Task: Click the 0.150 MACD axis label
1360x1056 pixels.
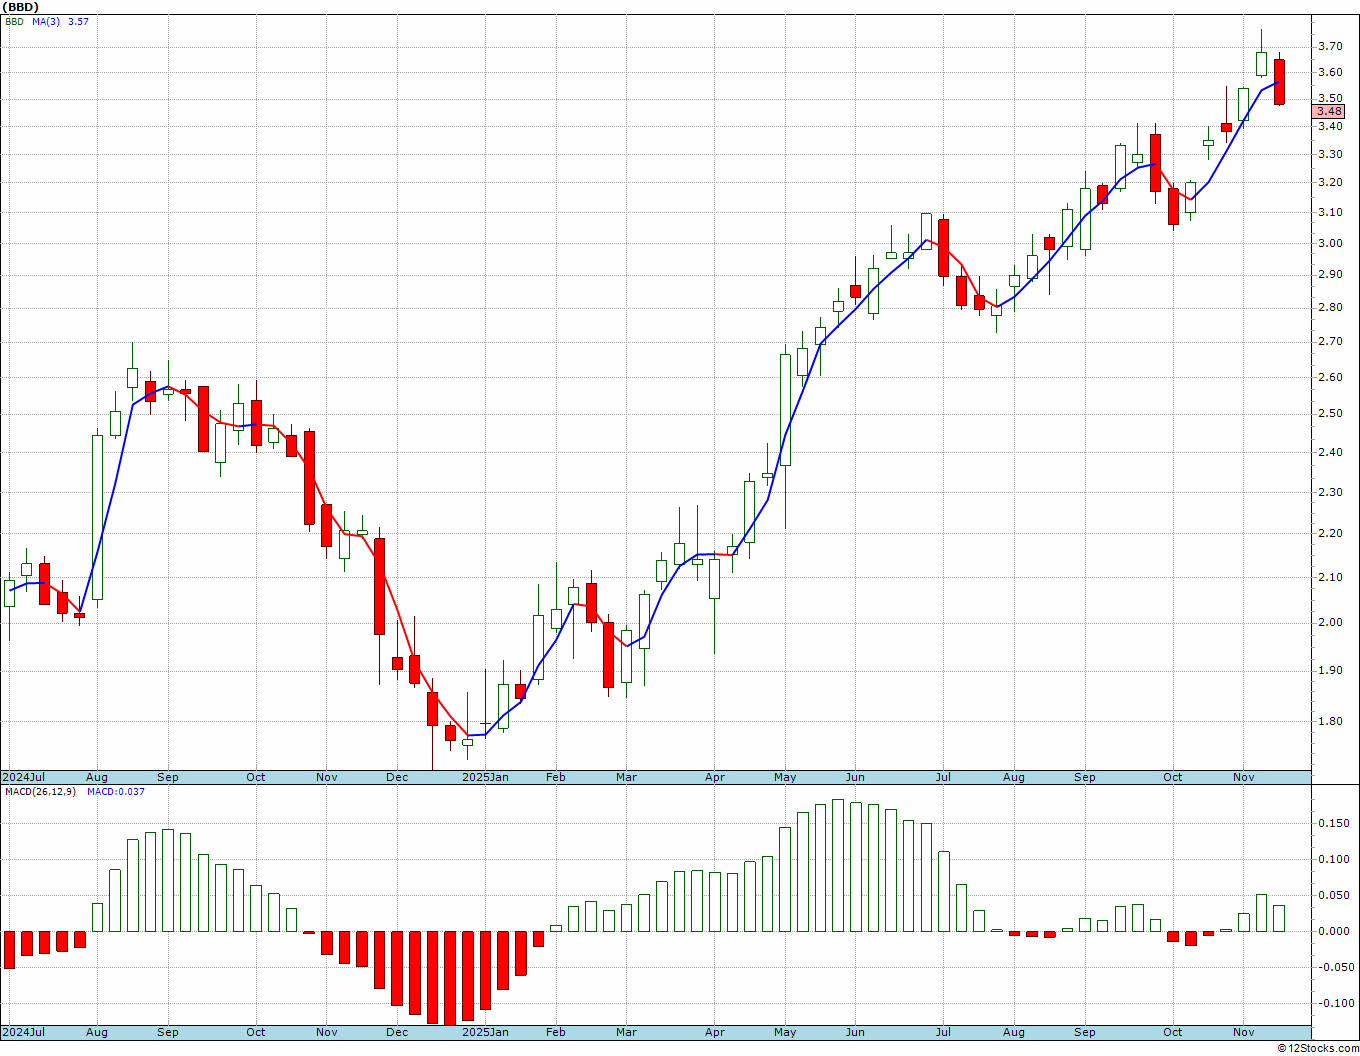Action: [x=1333, y=823]
